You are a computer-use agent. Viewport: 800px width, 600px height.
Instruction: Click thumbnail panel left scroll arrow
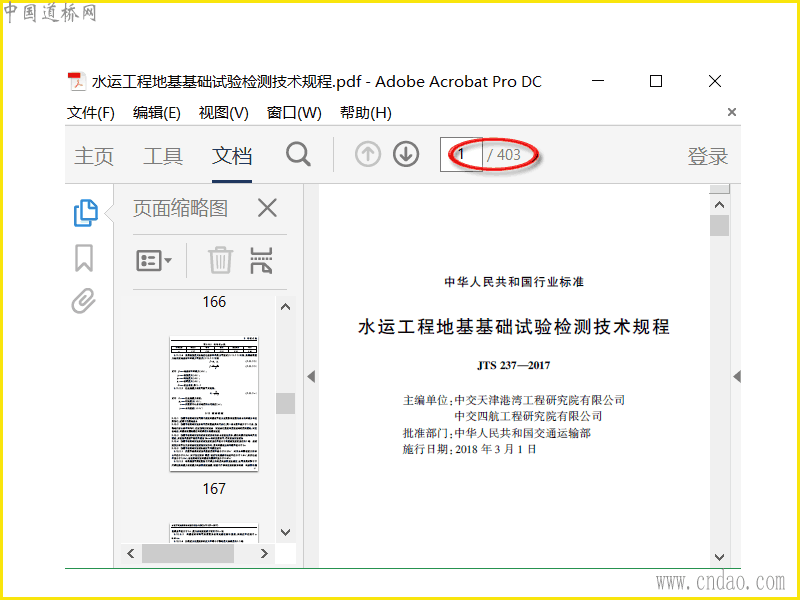pos(131,554)
